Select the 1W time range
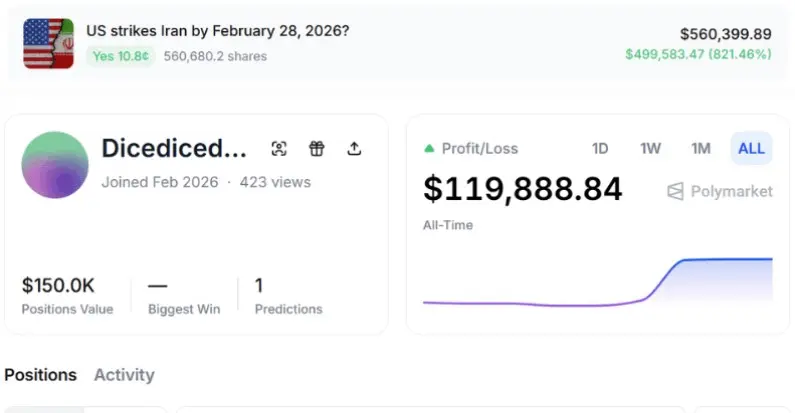This screenshot has height=413, width=795. coord(650,149)
